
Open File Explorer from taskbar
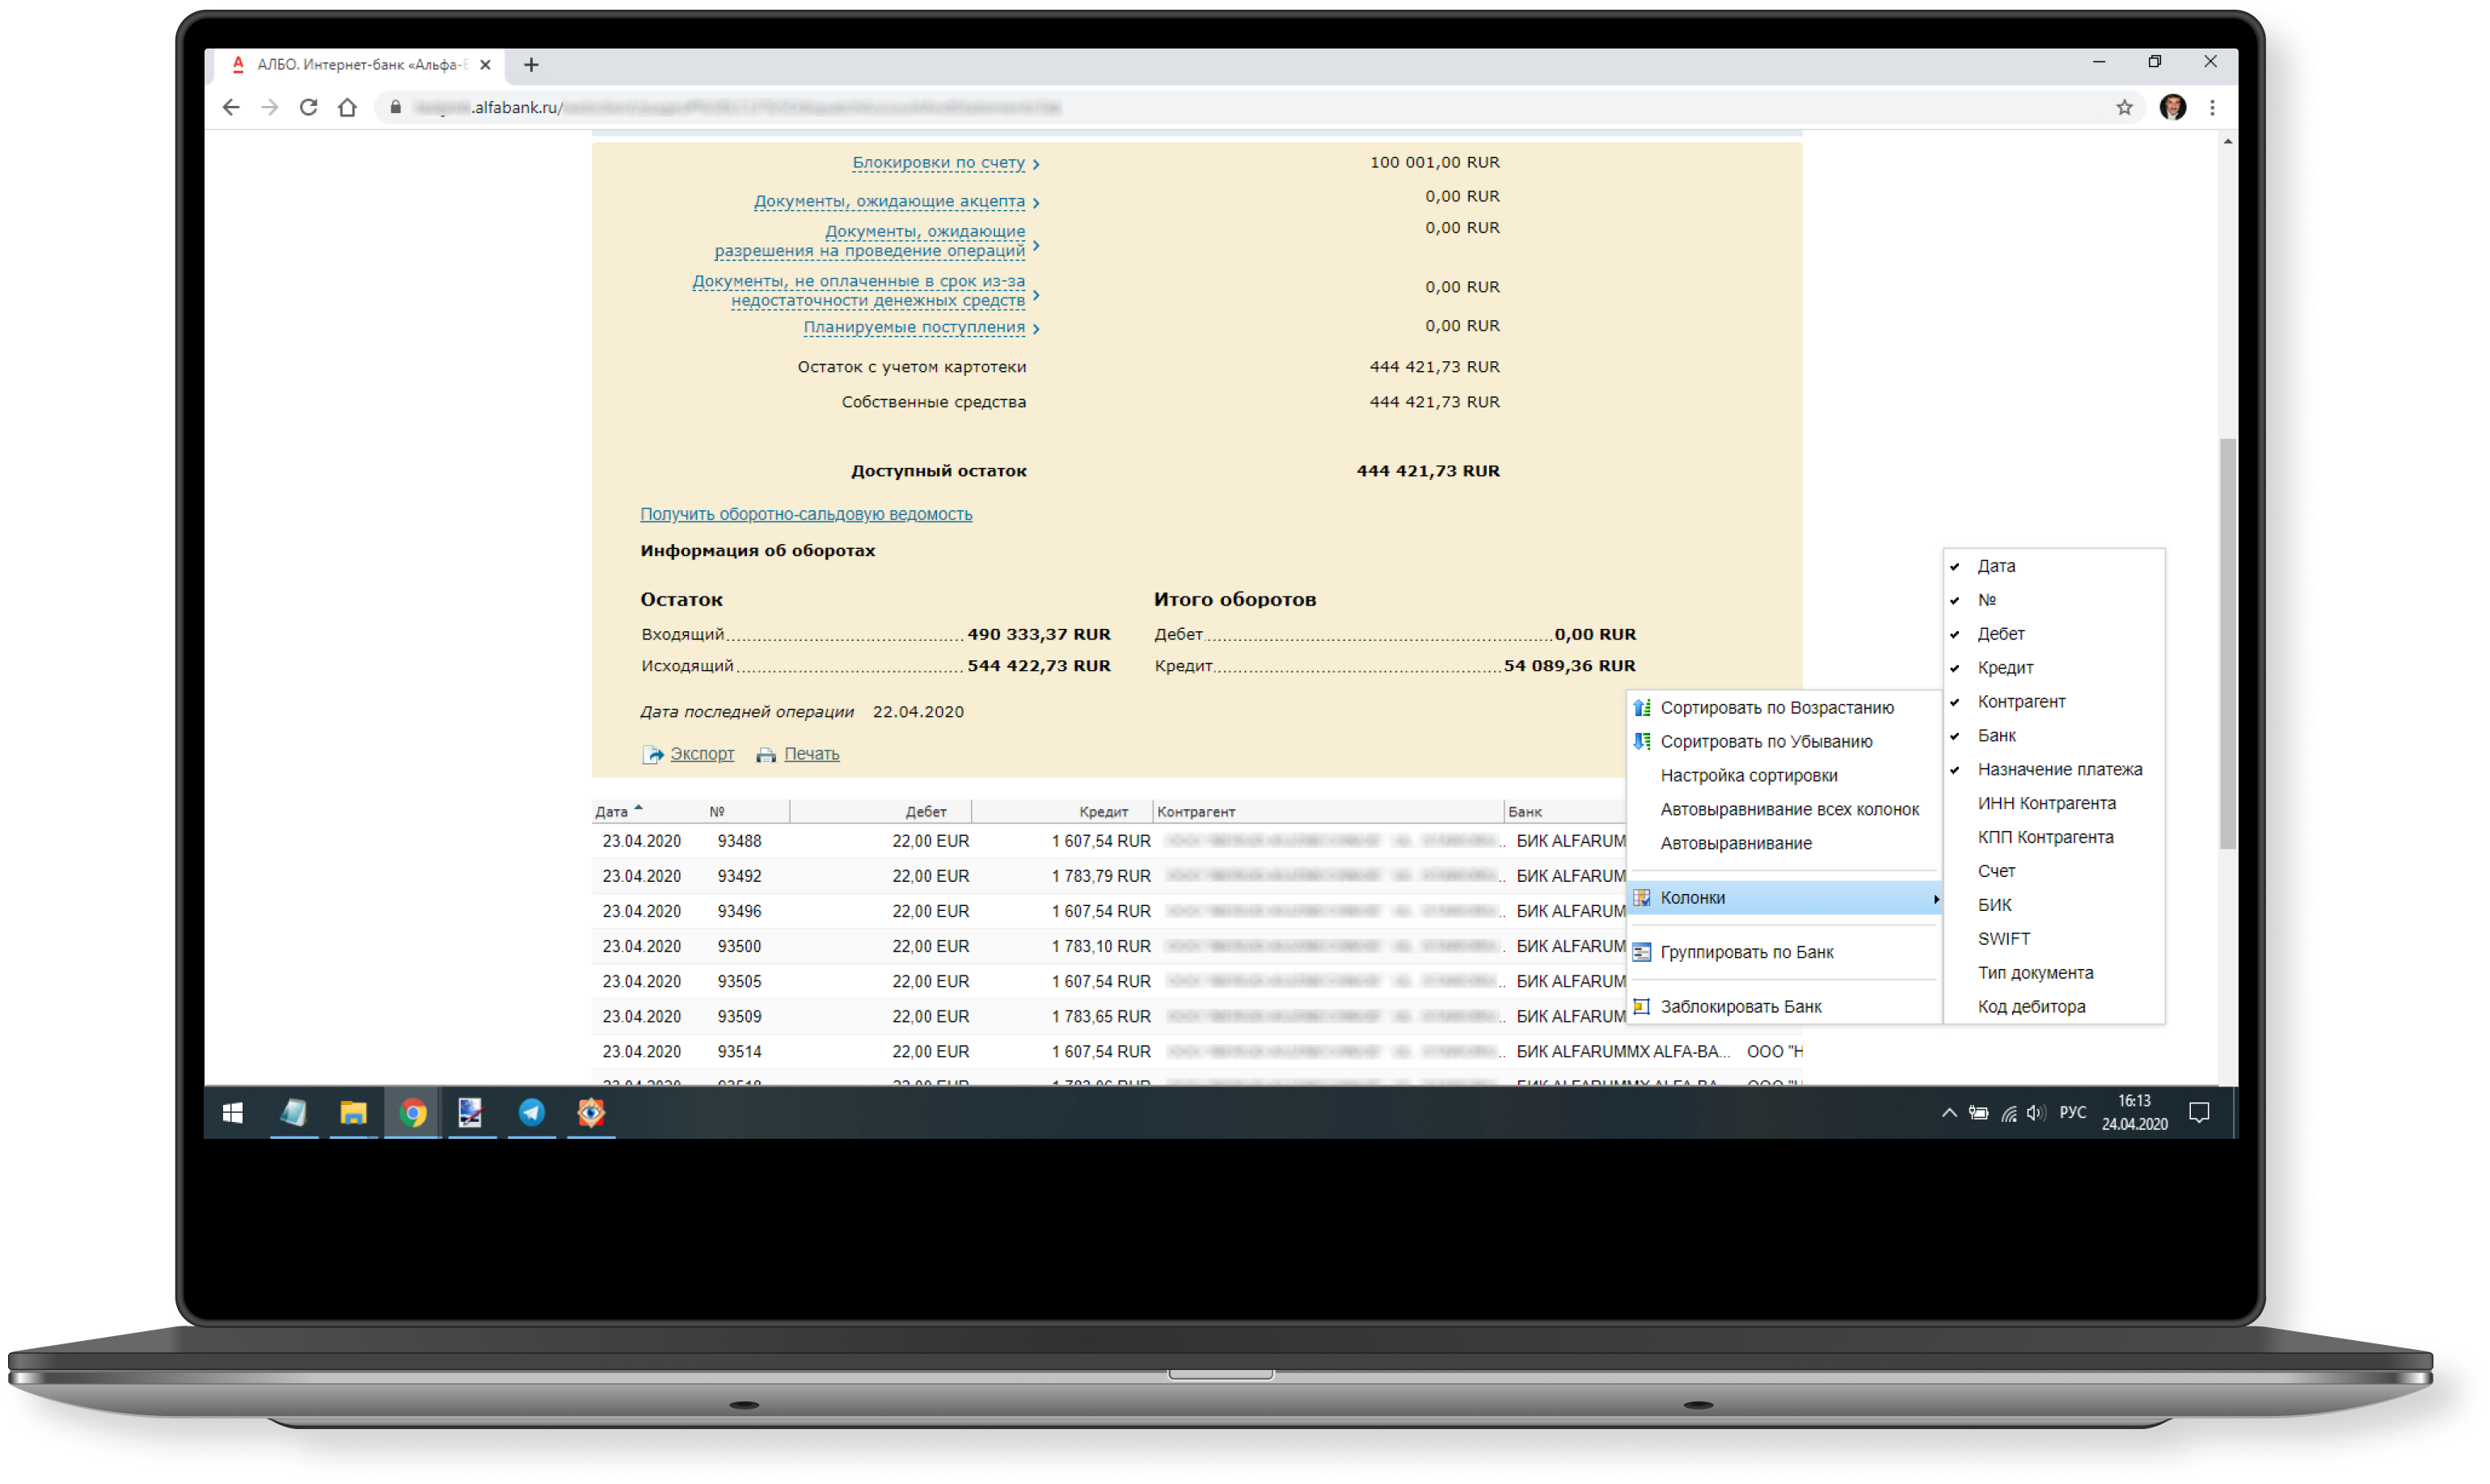353,1113
